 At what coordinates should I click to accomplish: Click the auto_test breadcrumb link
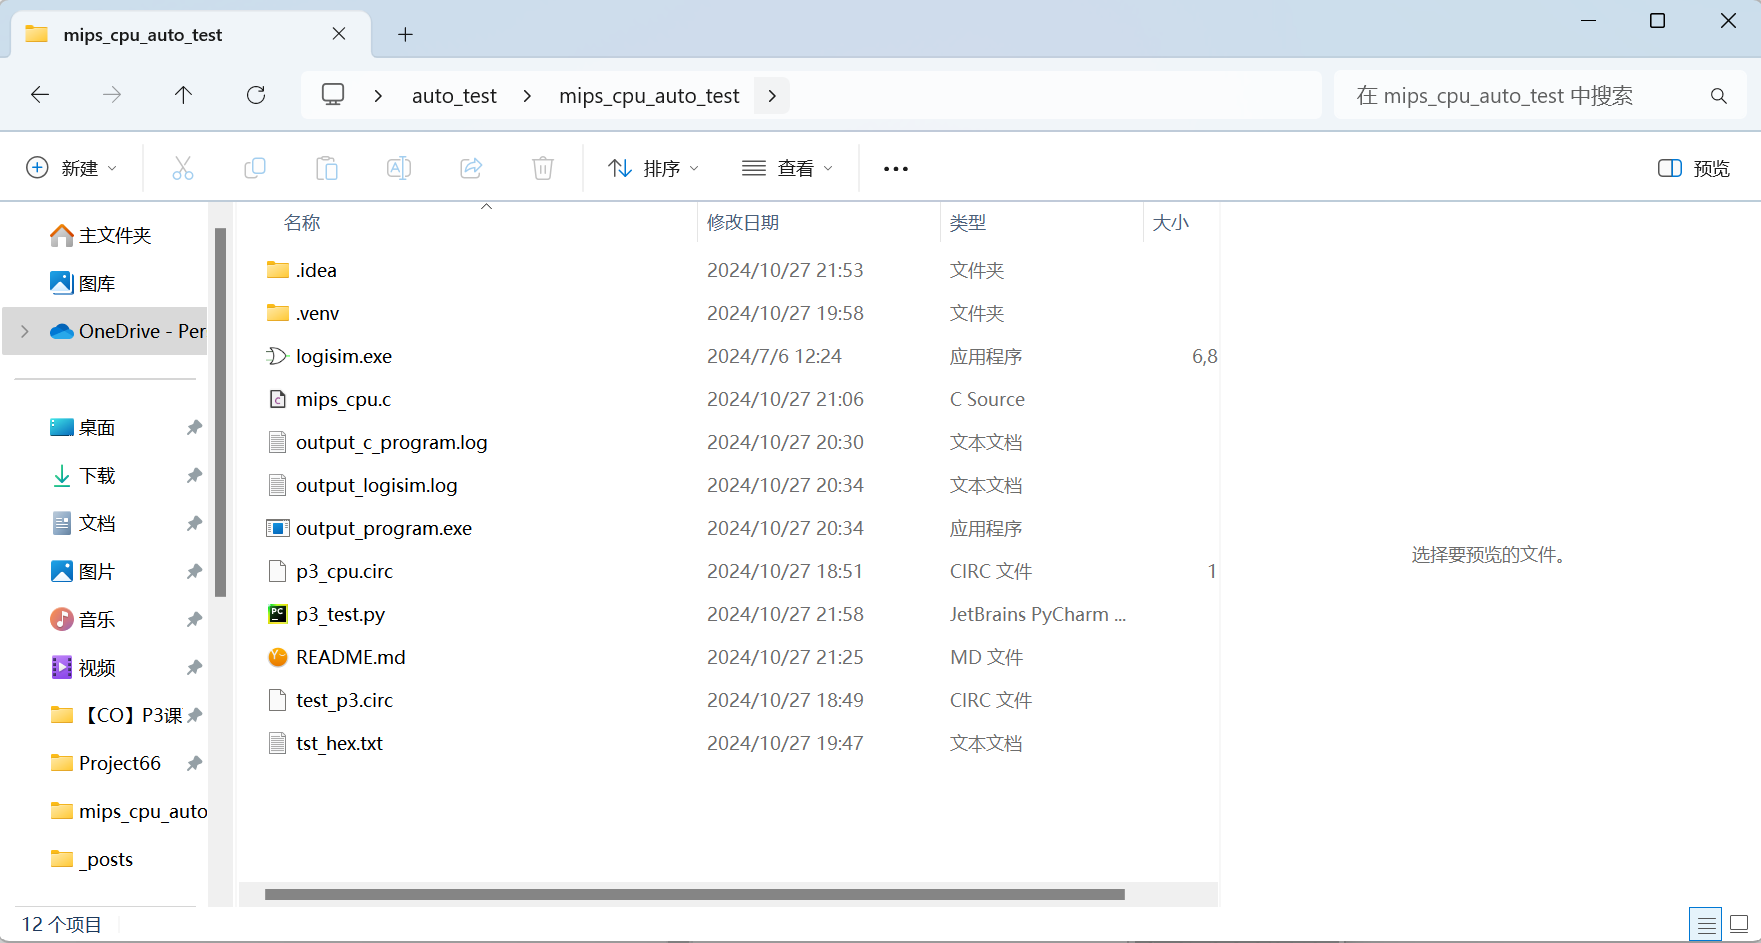(453, 95)
